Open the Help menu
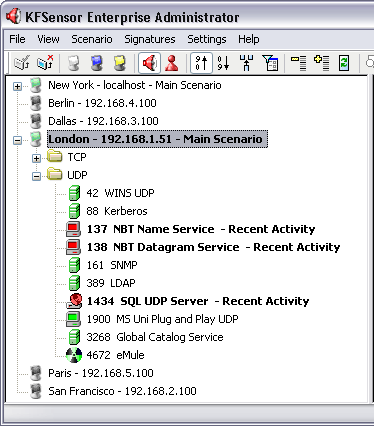 pos(249,39)
